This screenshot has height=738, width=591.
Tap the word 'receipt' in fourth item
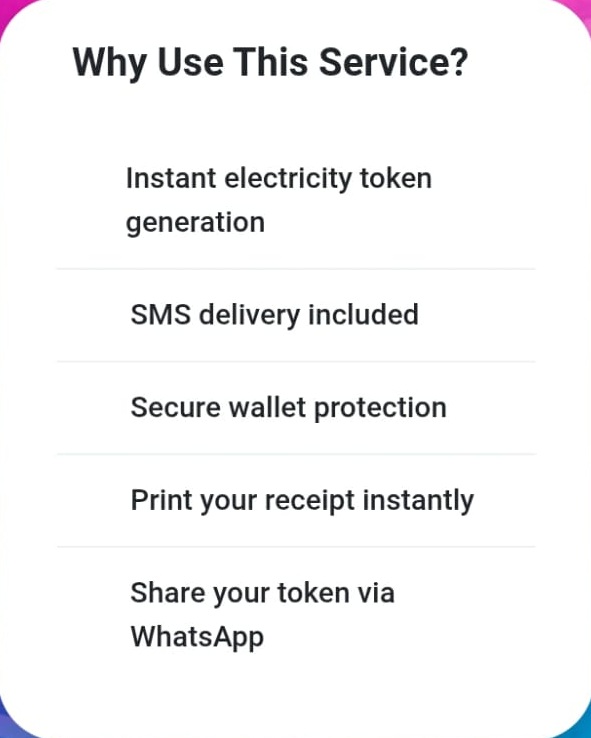pos(310,501)
